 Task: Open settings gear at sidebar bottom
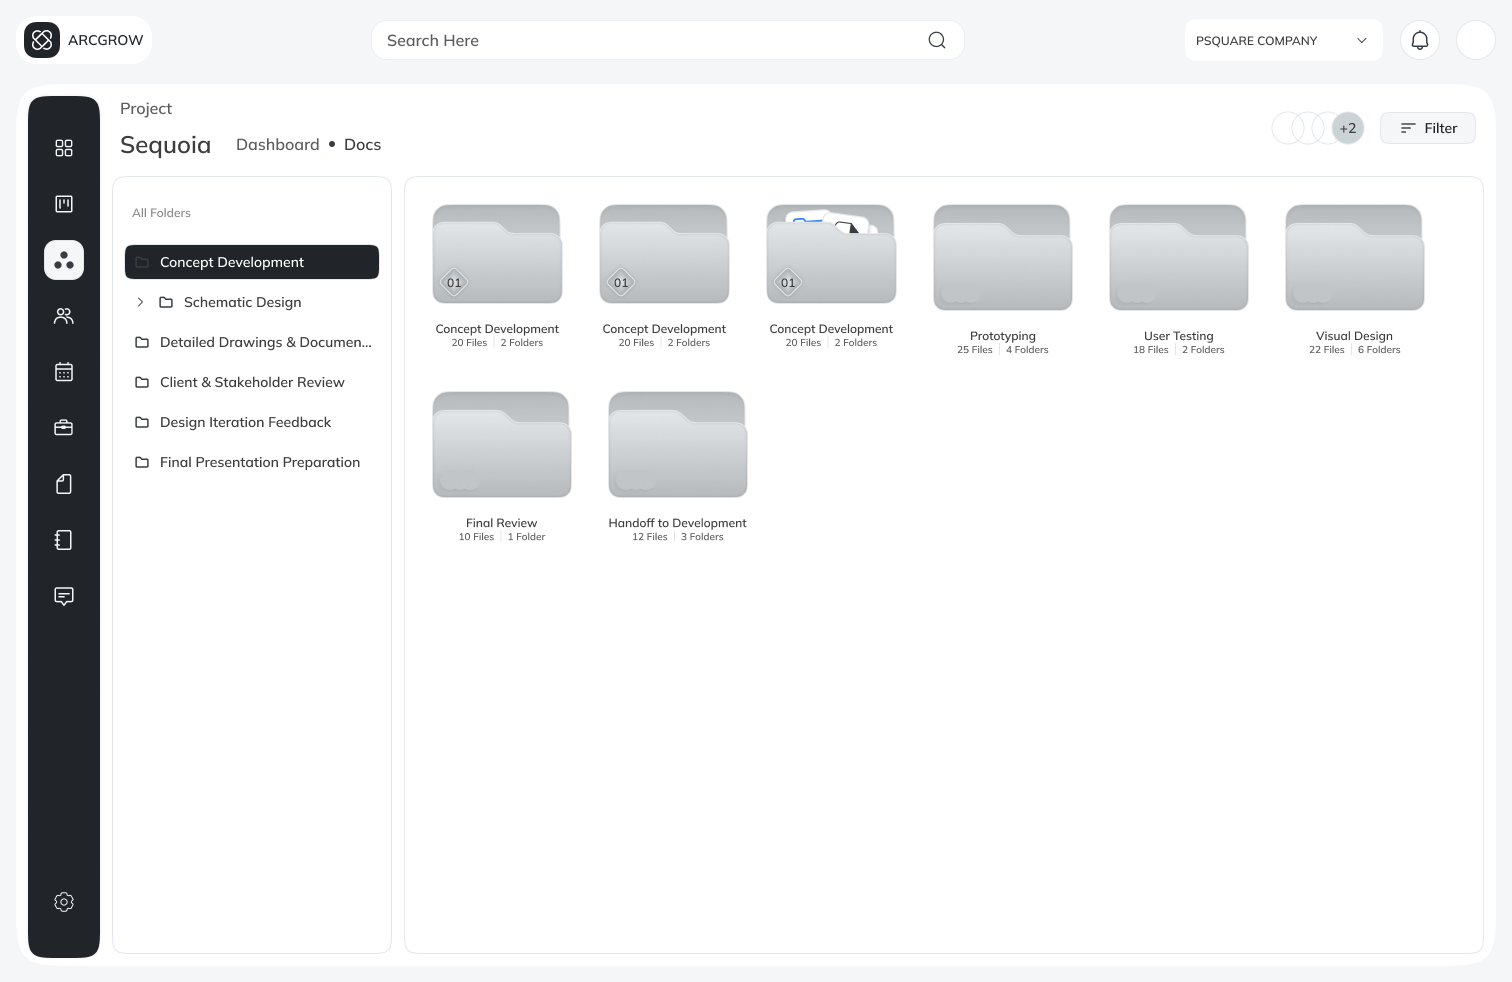coord(64,902)
